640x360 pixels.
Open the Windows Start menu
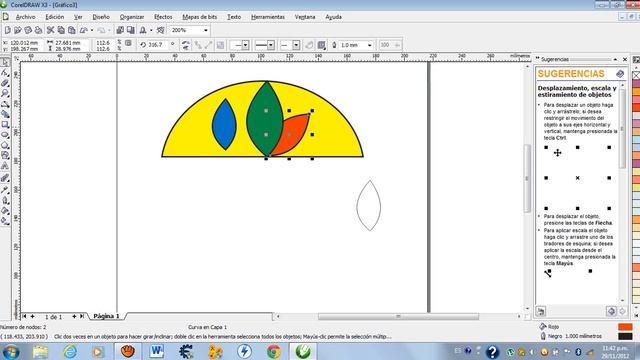11,351
